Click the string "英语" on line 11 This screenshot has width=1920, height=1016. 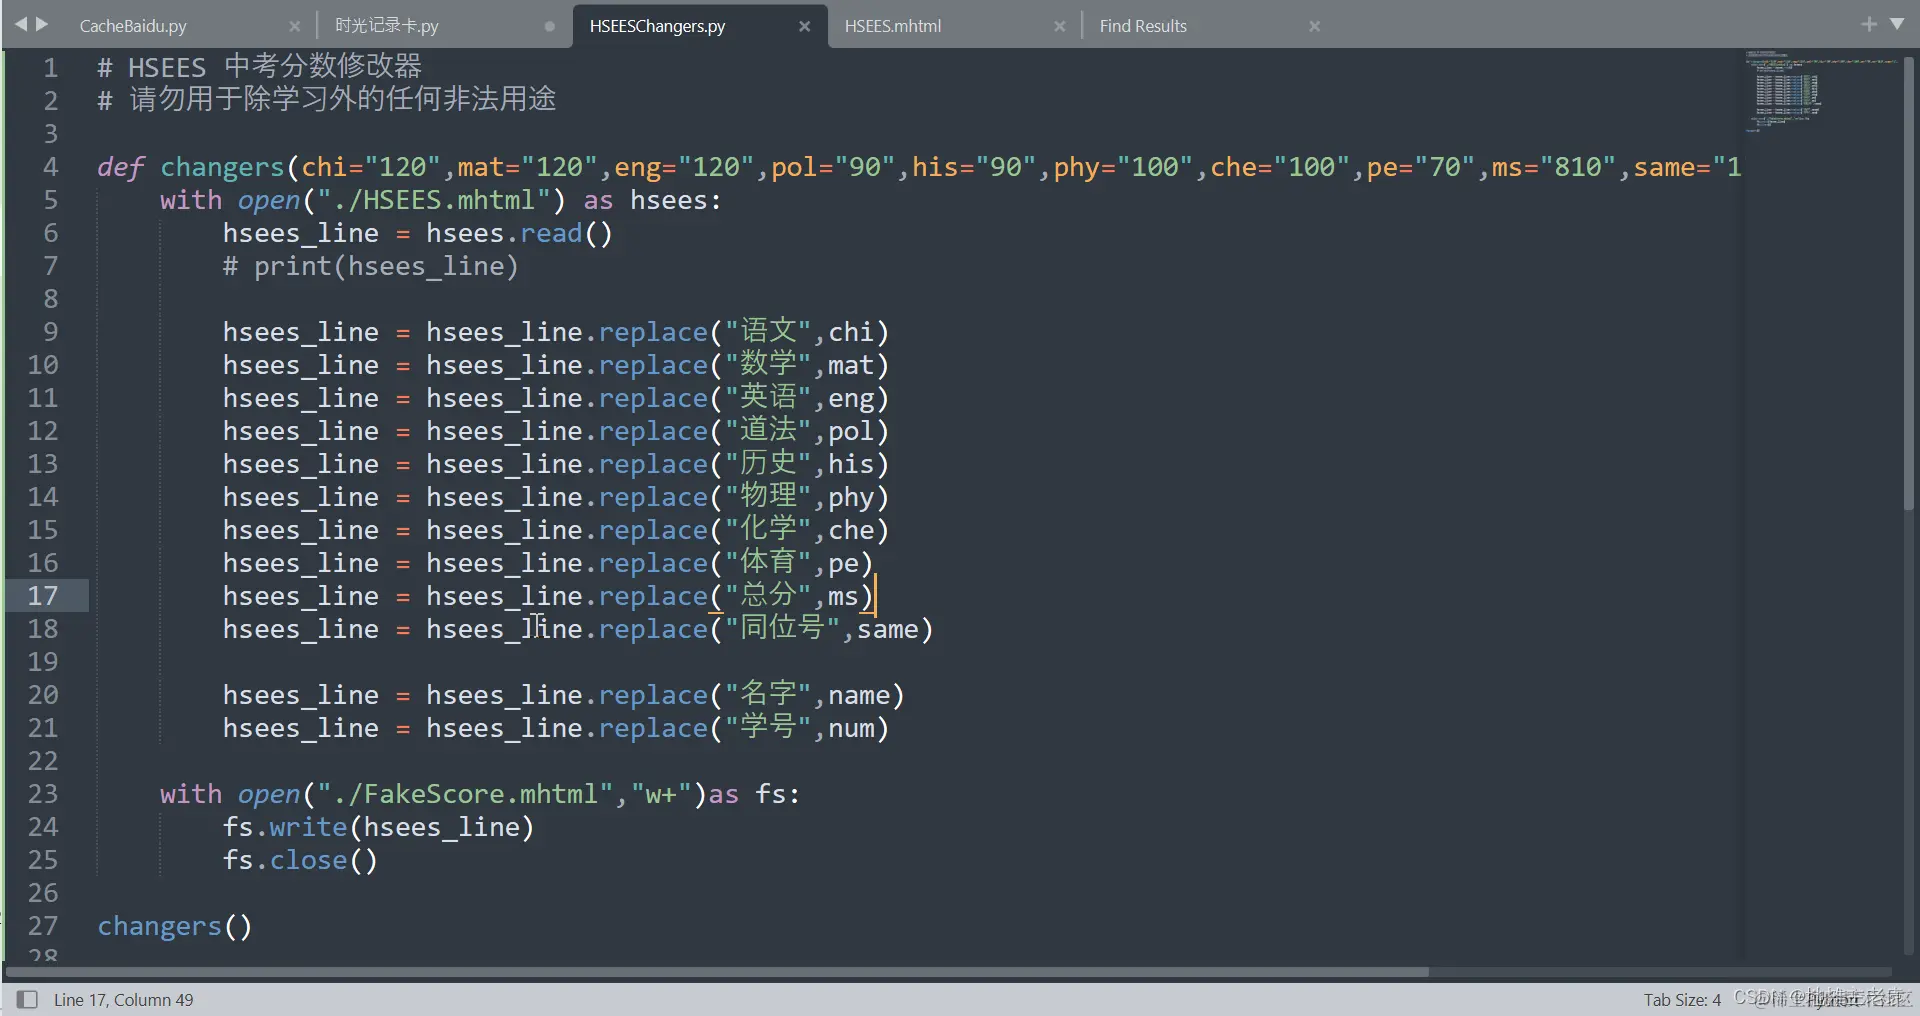point(768,397)
